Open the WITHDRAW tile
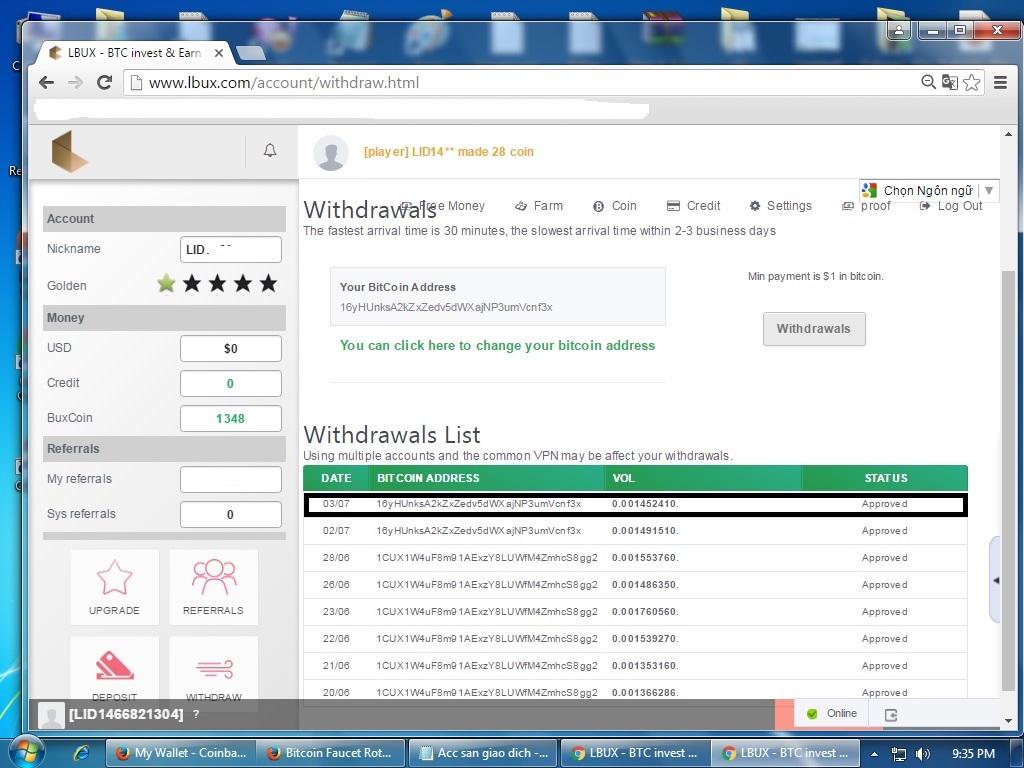Viewport: 1024px width, 768px height. coord(214,669)
